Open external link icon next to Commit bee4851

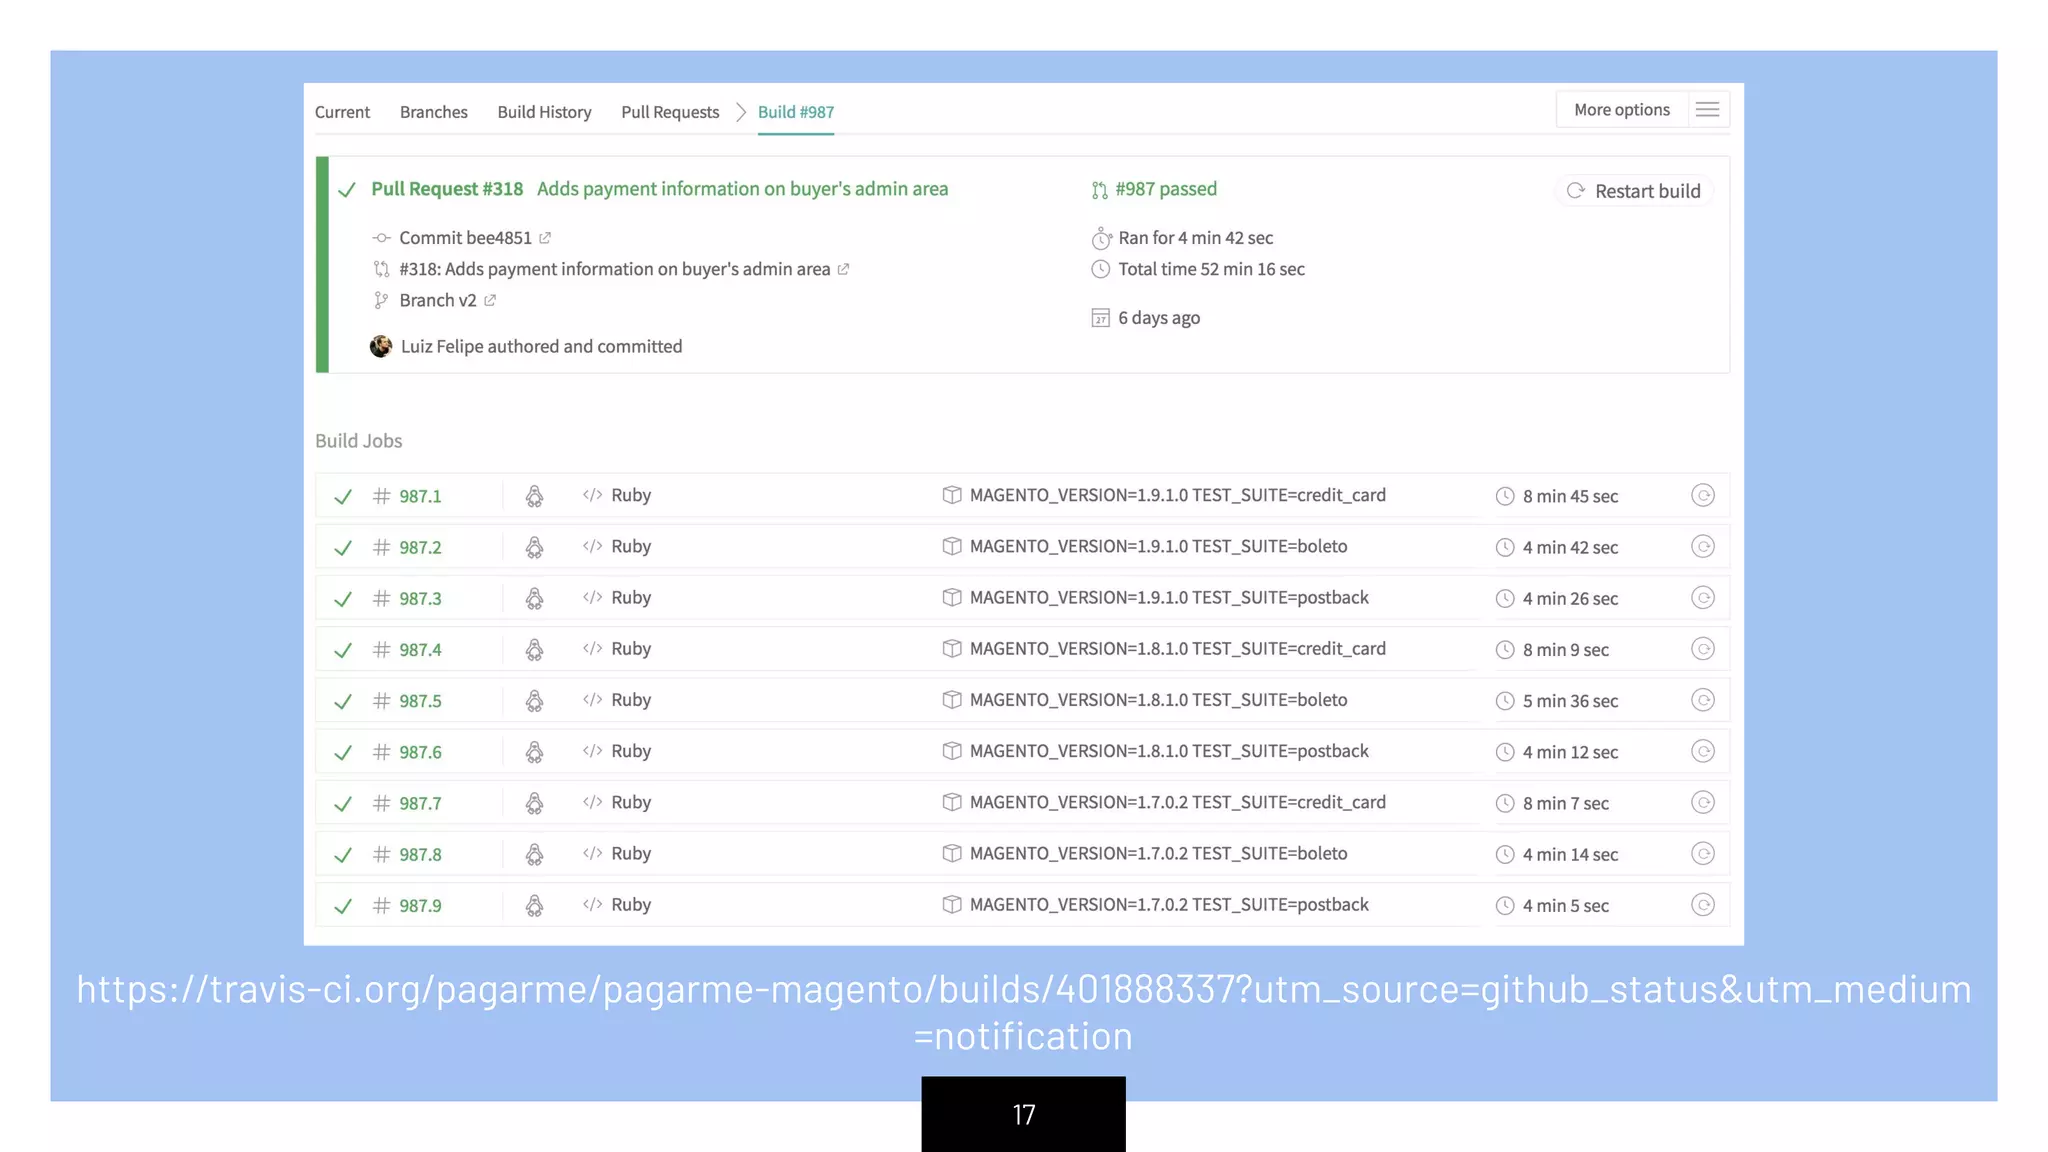(x=545, y=238)
